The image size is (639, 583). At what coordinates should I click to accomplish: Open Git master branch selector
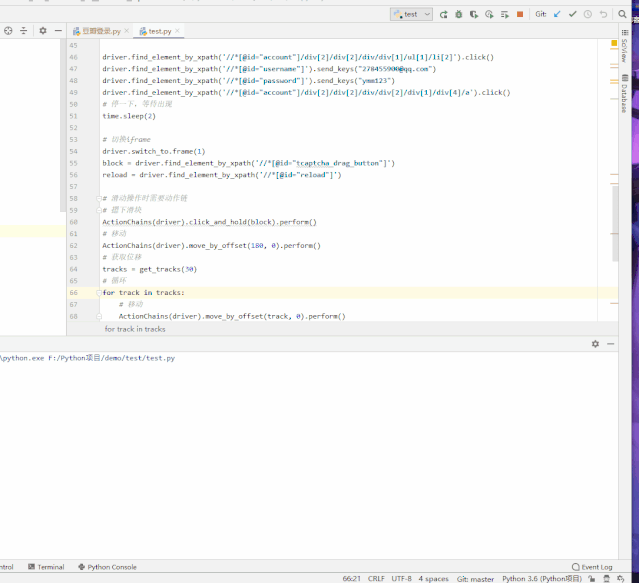pyautogui.click(x=475, y=578)
